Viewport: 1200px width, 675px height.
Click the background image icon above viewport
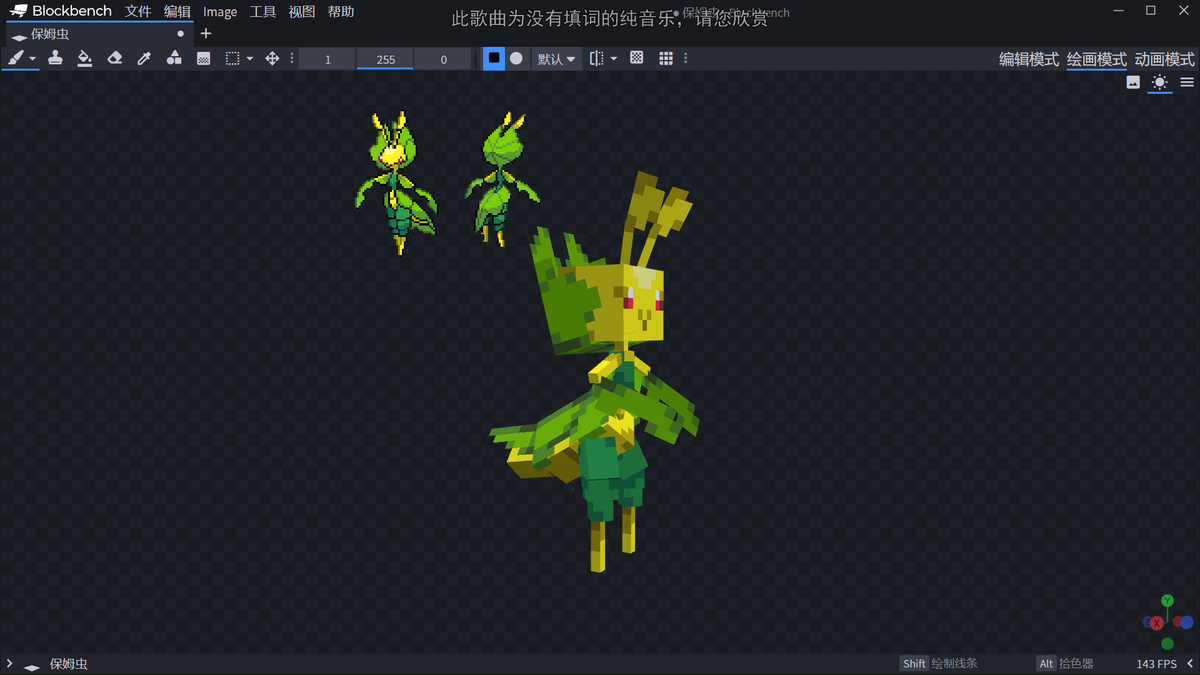[1132, 82]
